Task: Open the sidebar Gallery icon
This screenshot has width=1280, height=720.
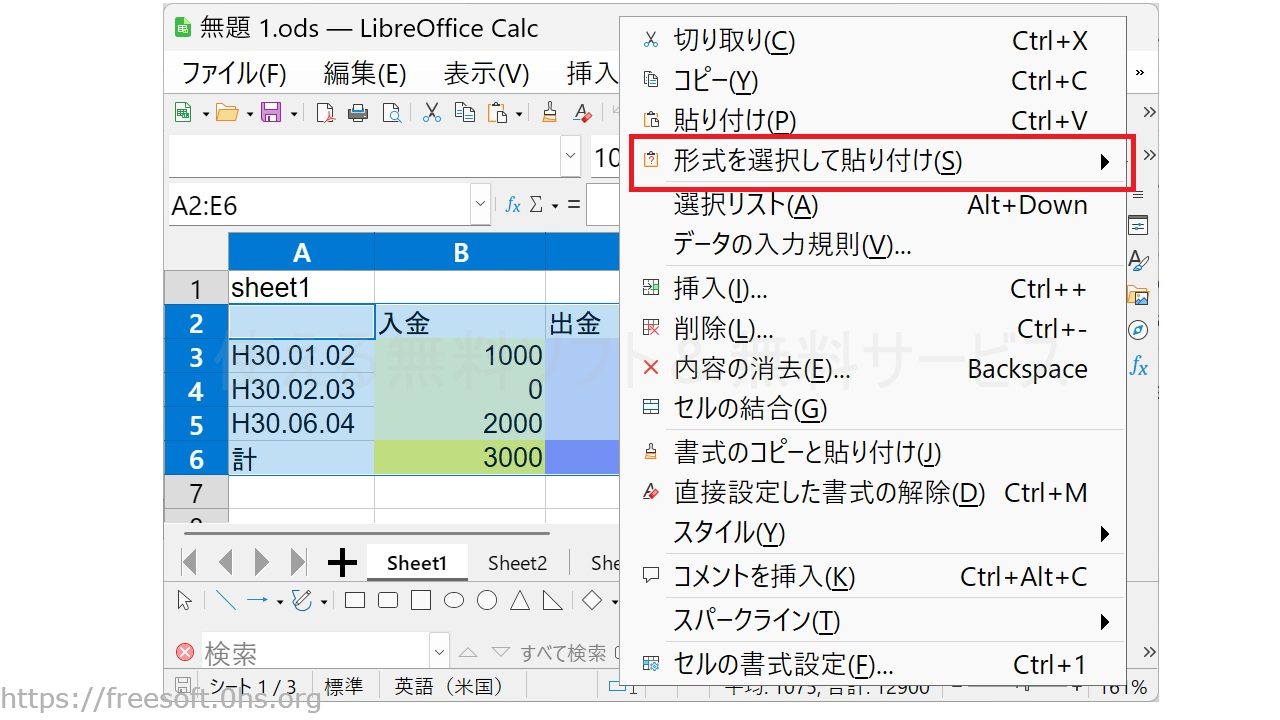Action: (1138, 295)
